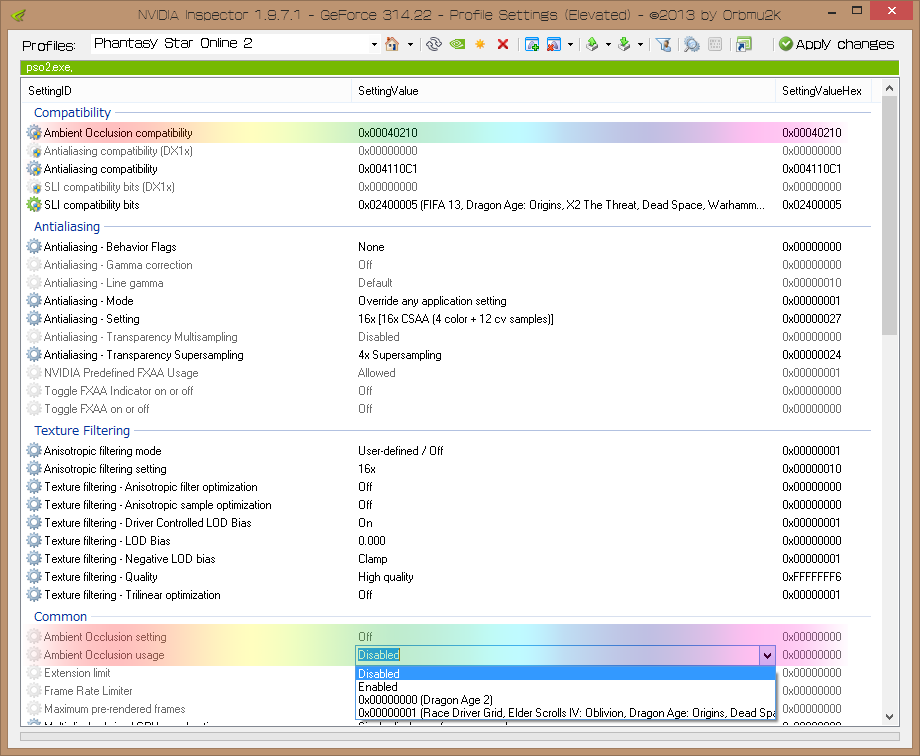Click the gear icon beside Anisotropic filtering mode
920x756 pixels.
[34, 451]
